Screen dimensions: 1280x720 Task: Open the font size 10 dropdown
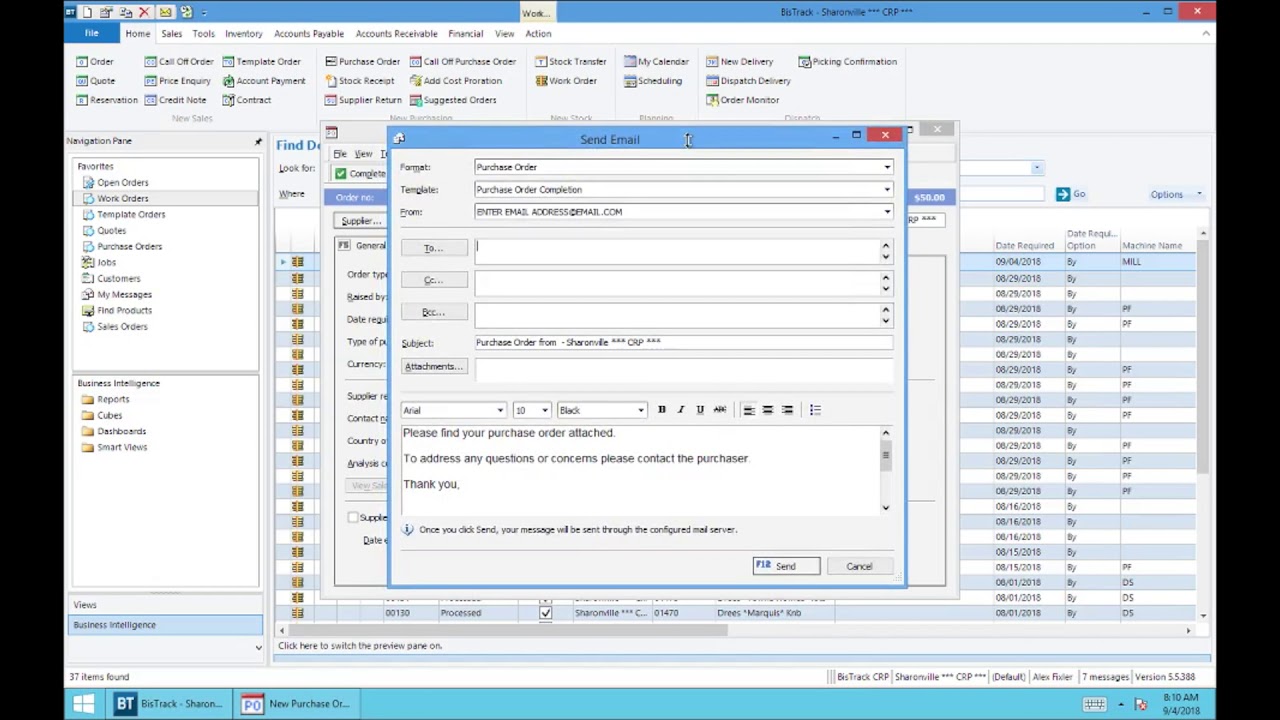(x=544, y=410)
